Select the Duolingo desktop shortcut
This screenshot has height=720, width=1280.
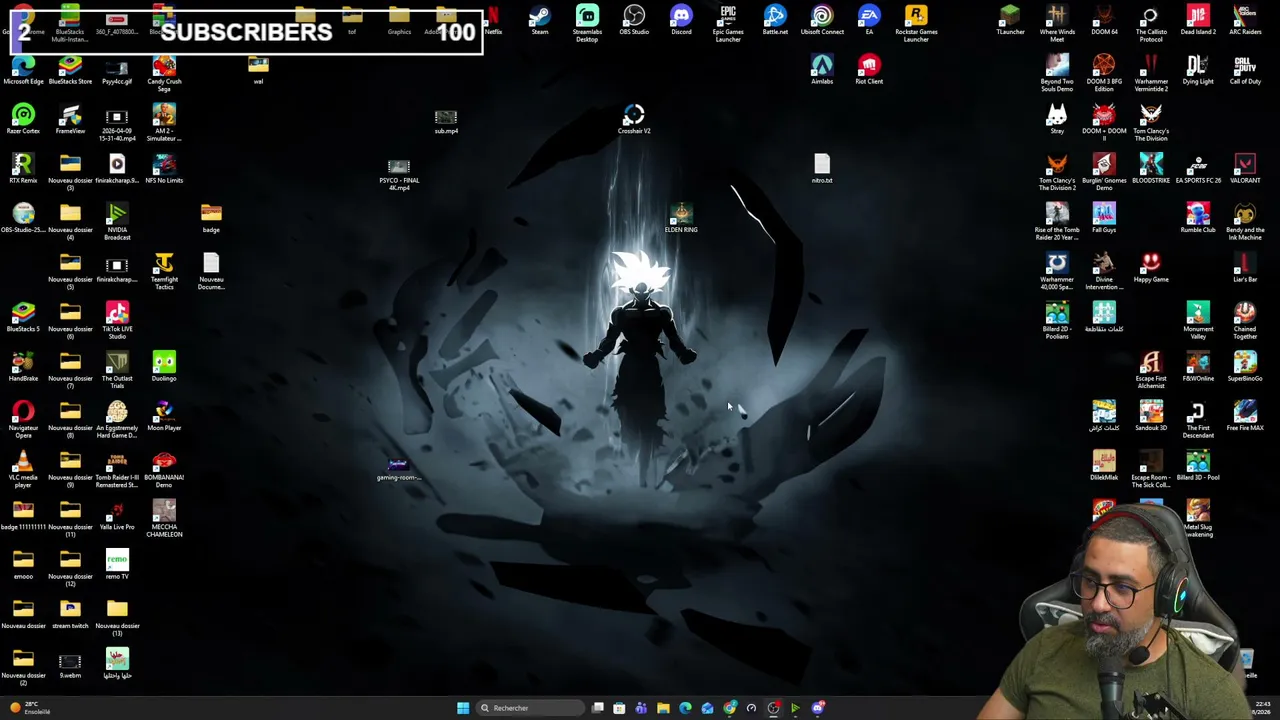click(x=164, y=367)
